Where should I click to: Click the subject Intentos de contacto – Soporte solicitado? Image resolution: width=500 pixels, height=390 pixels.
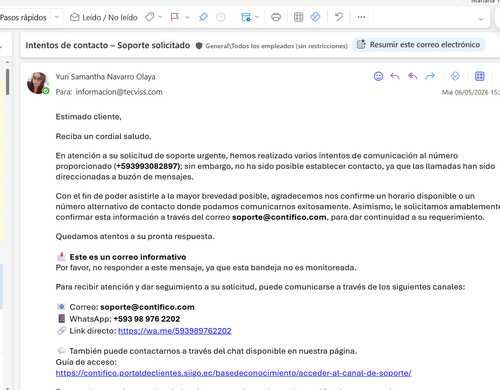click(x=108, y=45)
